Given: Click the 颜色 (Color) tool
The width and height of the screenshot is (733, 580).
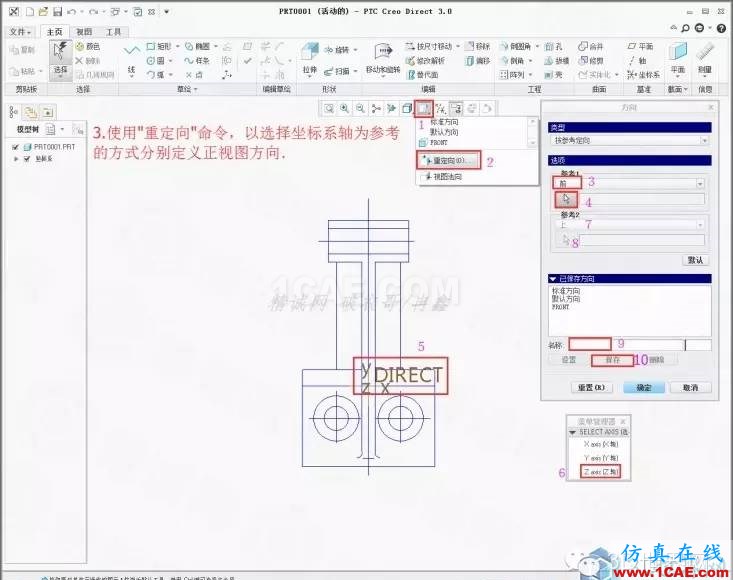Looking at the screenshot, I should click(x=88, y=46).
